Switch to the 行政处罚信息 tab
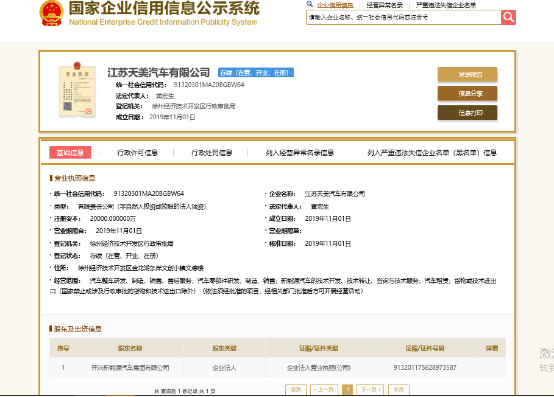 tap(212, 153)
